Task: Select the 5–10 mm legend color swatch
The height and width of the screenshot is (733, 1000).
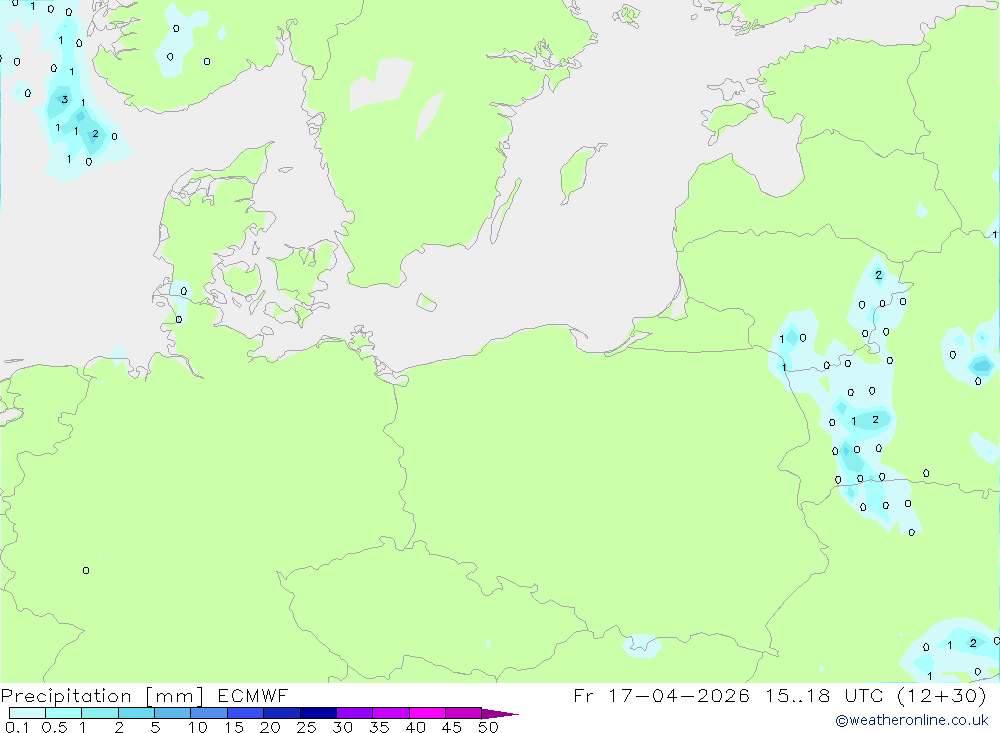Action: pyautogui.click(x=173, y=713)
